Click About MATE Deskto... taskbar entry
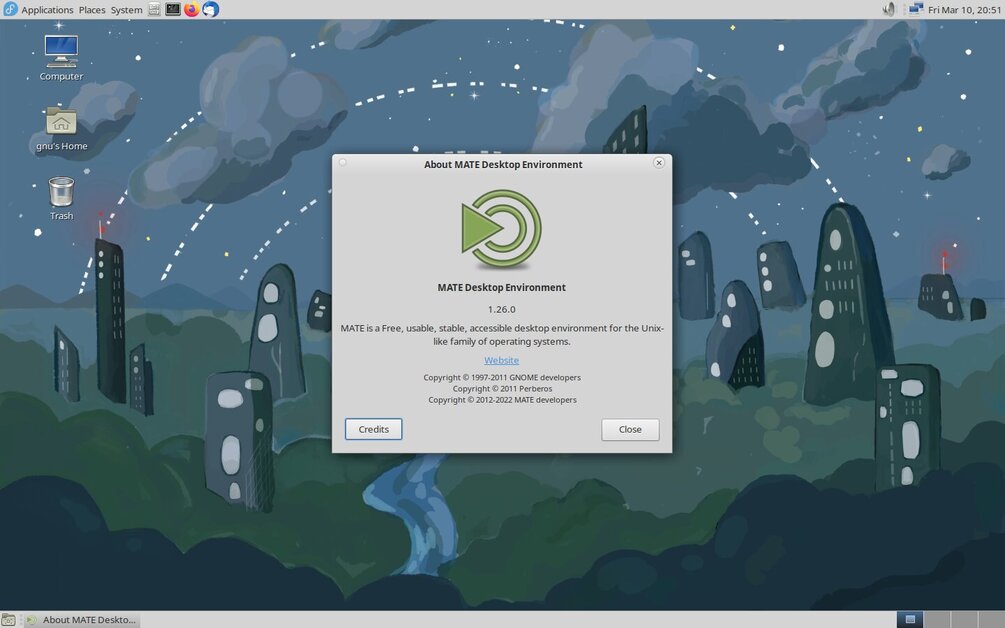The width and height of the screenshot is (1005, 628). pos(80,620)
